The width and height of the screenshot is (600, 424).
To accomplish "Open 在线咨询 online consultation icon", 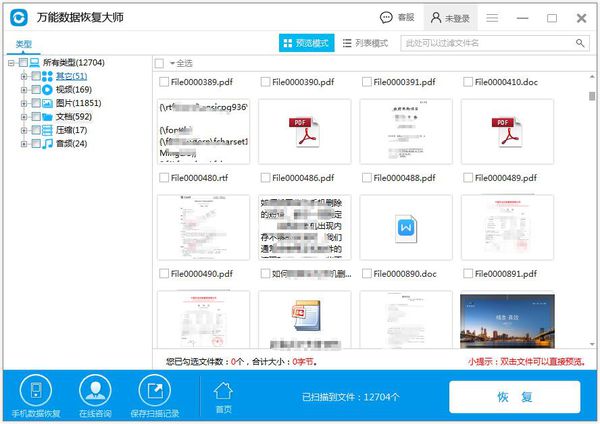I will (x=95, y=391).
